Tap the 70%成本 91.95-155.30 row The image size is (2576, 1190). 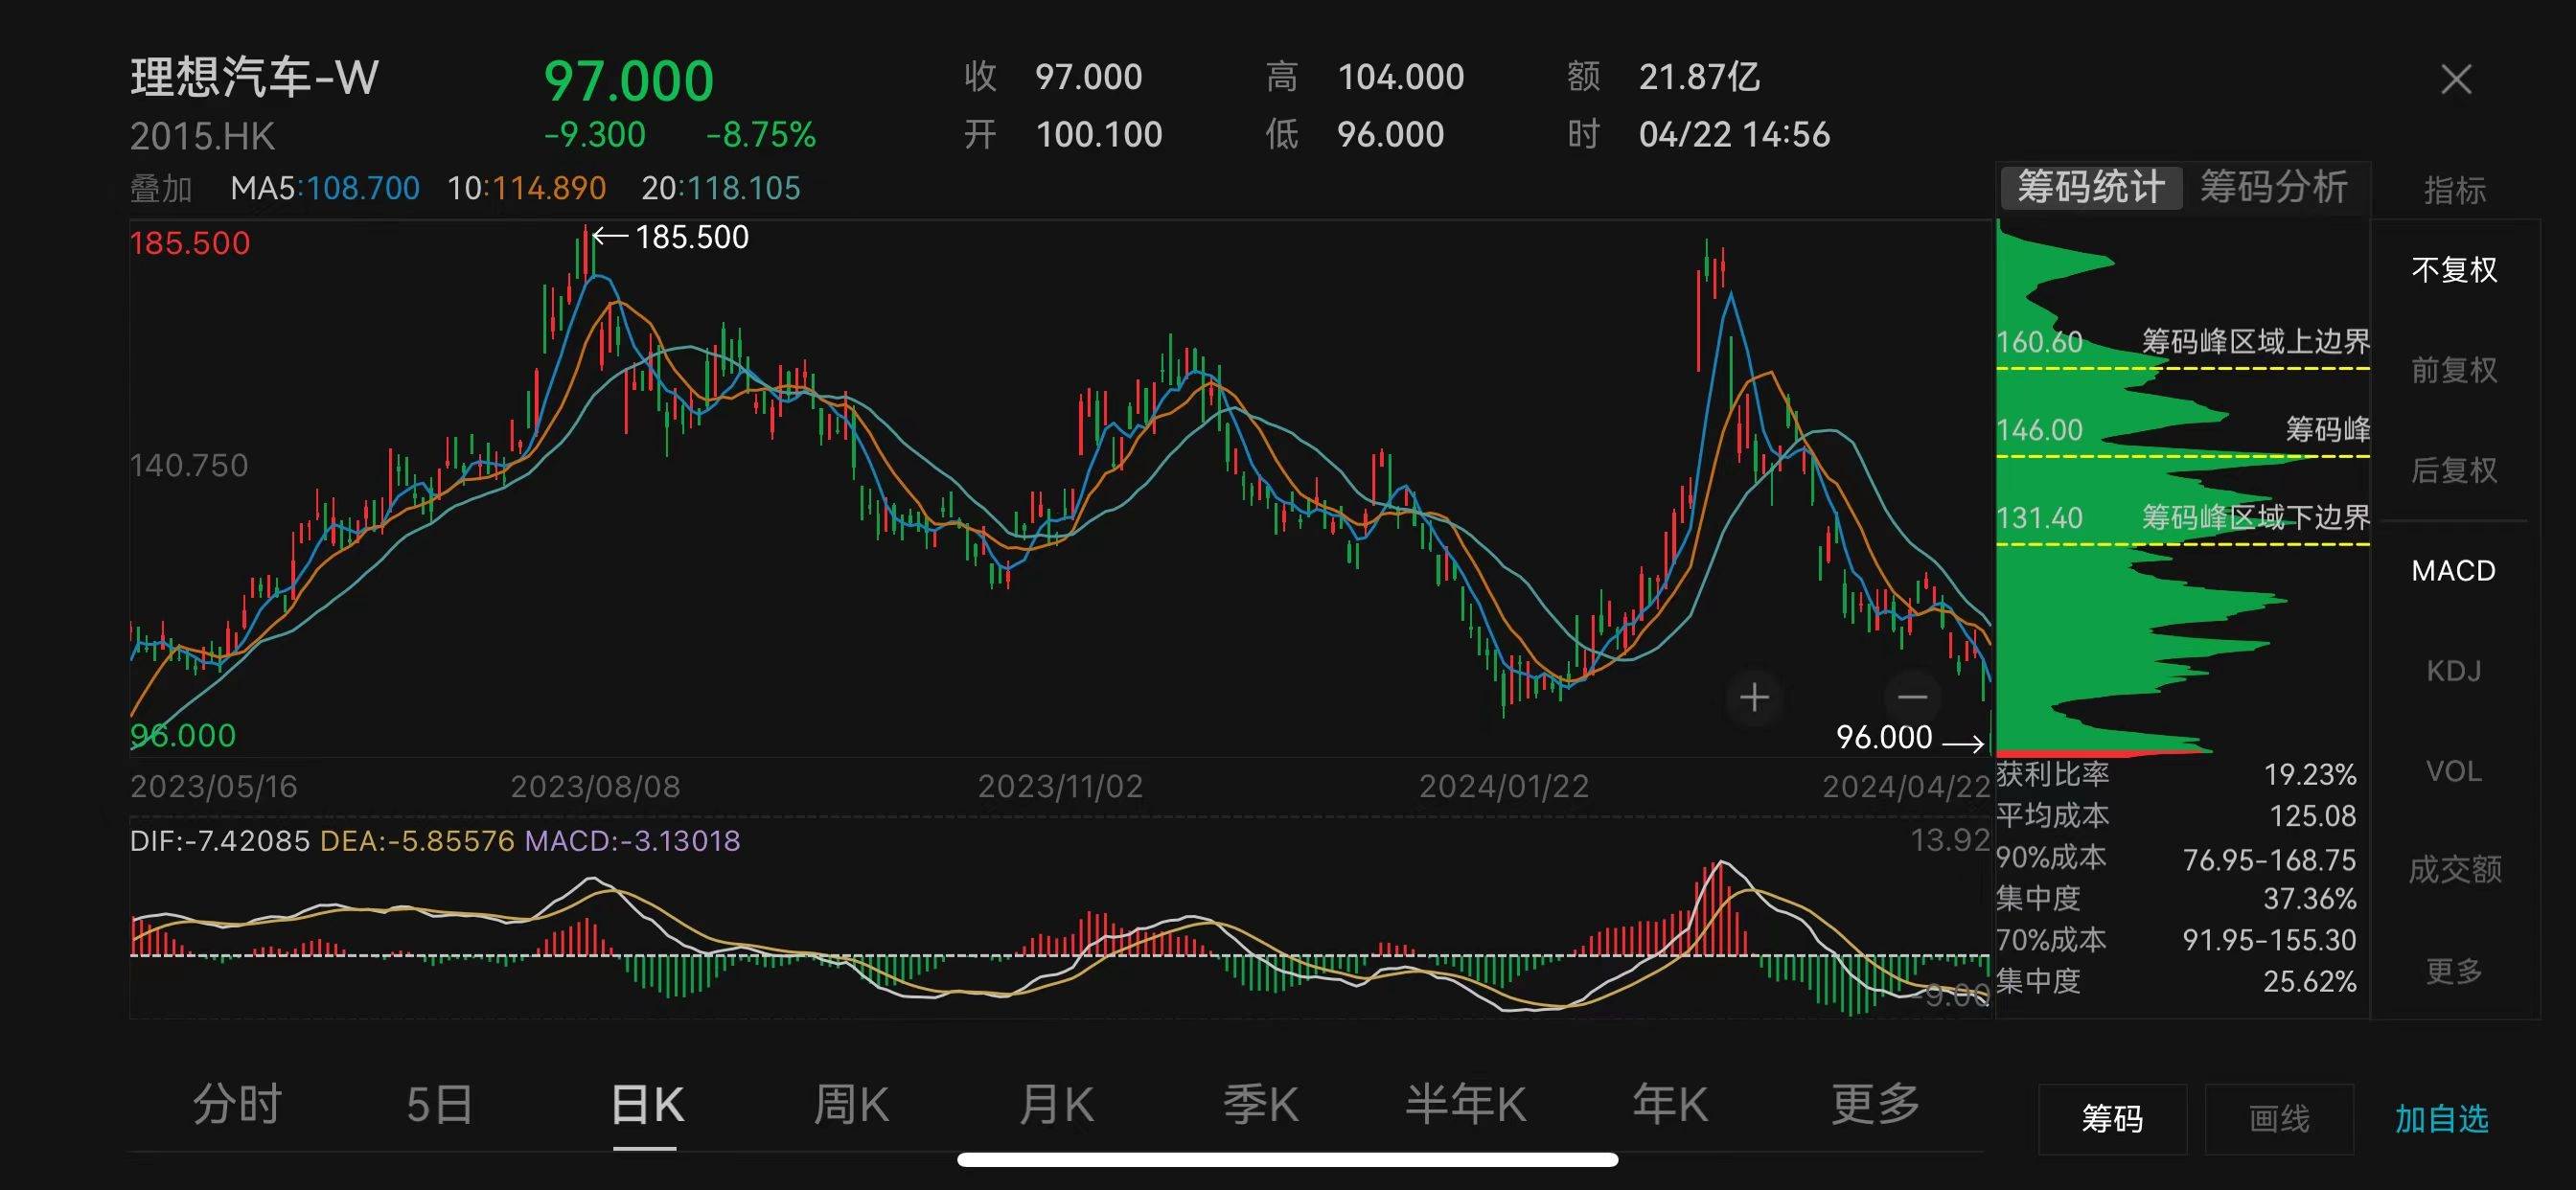pyautogui.click(x=2177, y=940)
